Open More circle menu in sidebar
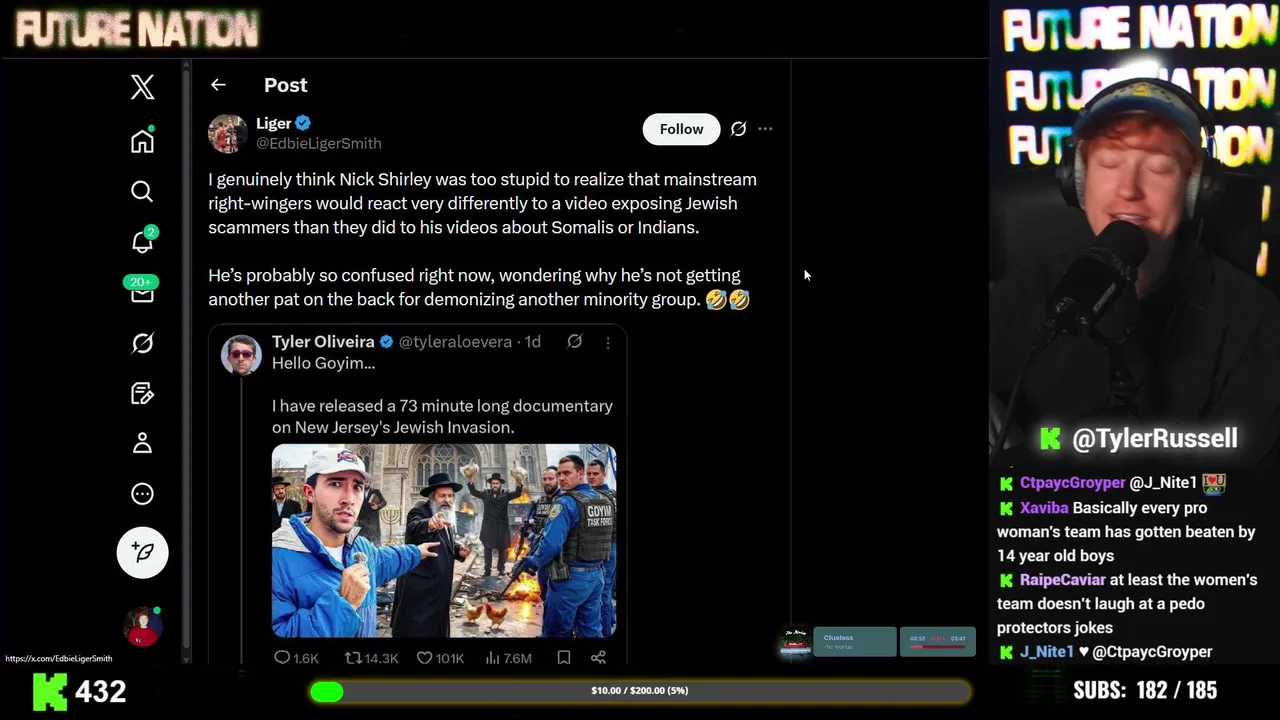The height and width of the screenshot is (720, 1280). pyautogui.click(x=142, y=494)
